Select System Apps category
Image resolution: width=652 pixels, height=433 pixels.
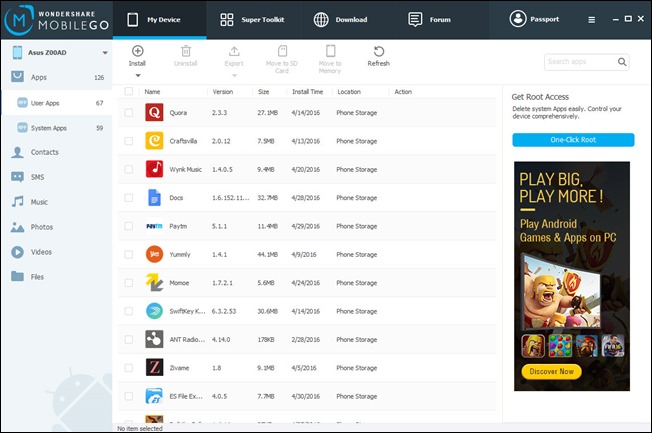(57, 128)
